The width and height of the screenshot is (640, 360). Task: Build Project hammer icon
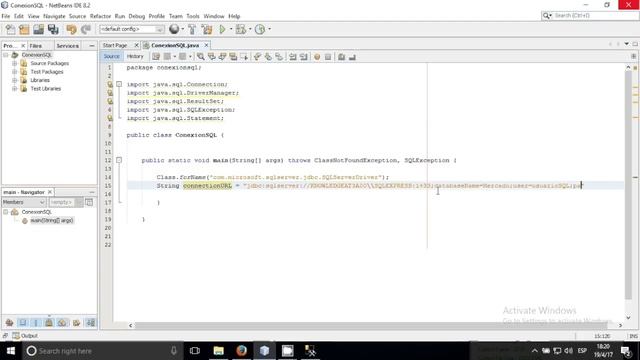click(x=192, y=29)
